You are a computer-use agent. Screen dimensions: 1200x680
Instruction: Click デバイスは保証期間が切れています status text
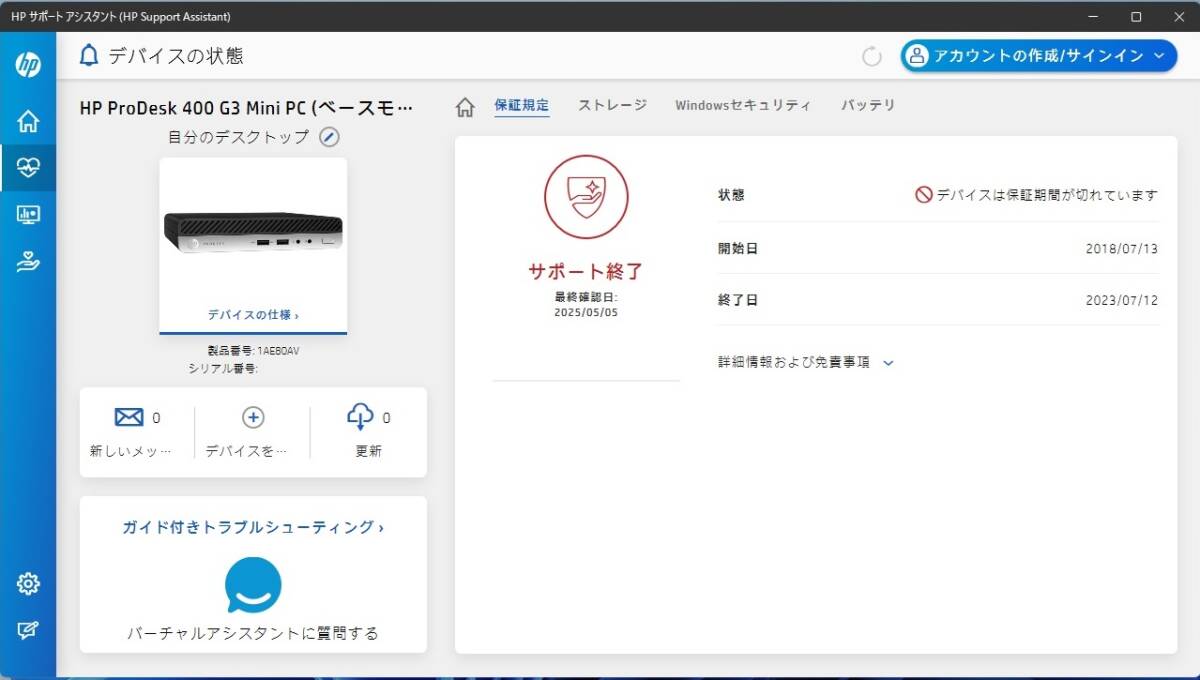point(1047,195)
